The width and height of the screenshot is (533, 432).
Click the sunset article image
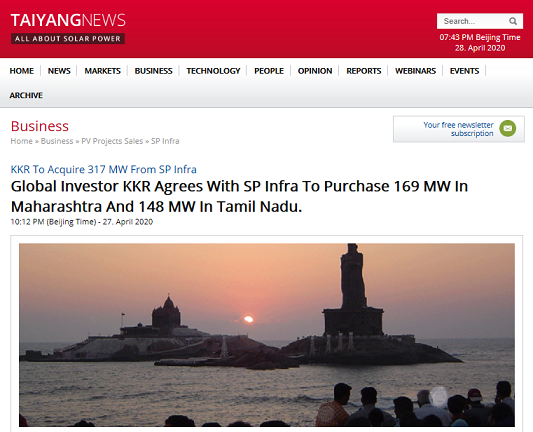267,335
